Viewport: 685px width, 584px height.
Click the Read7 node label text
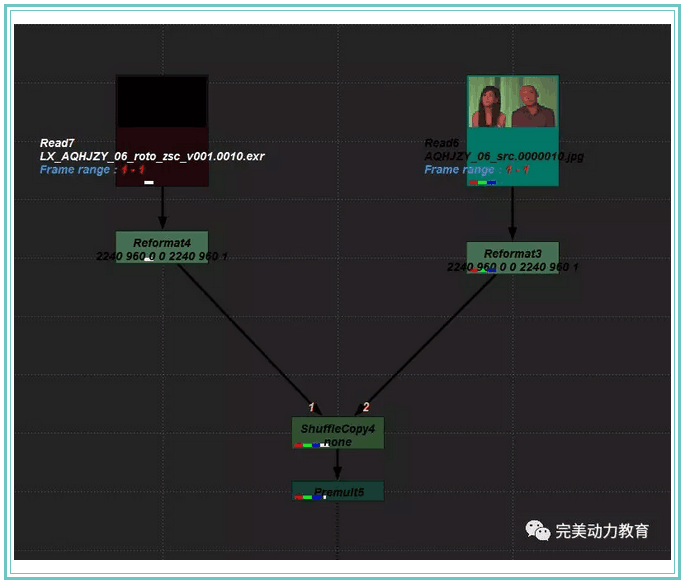(57, 143)
